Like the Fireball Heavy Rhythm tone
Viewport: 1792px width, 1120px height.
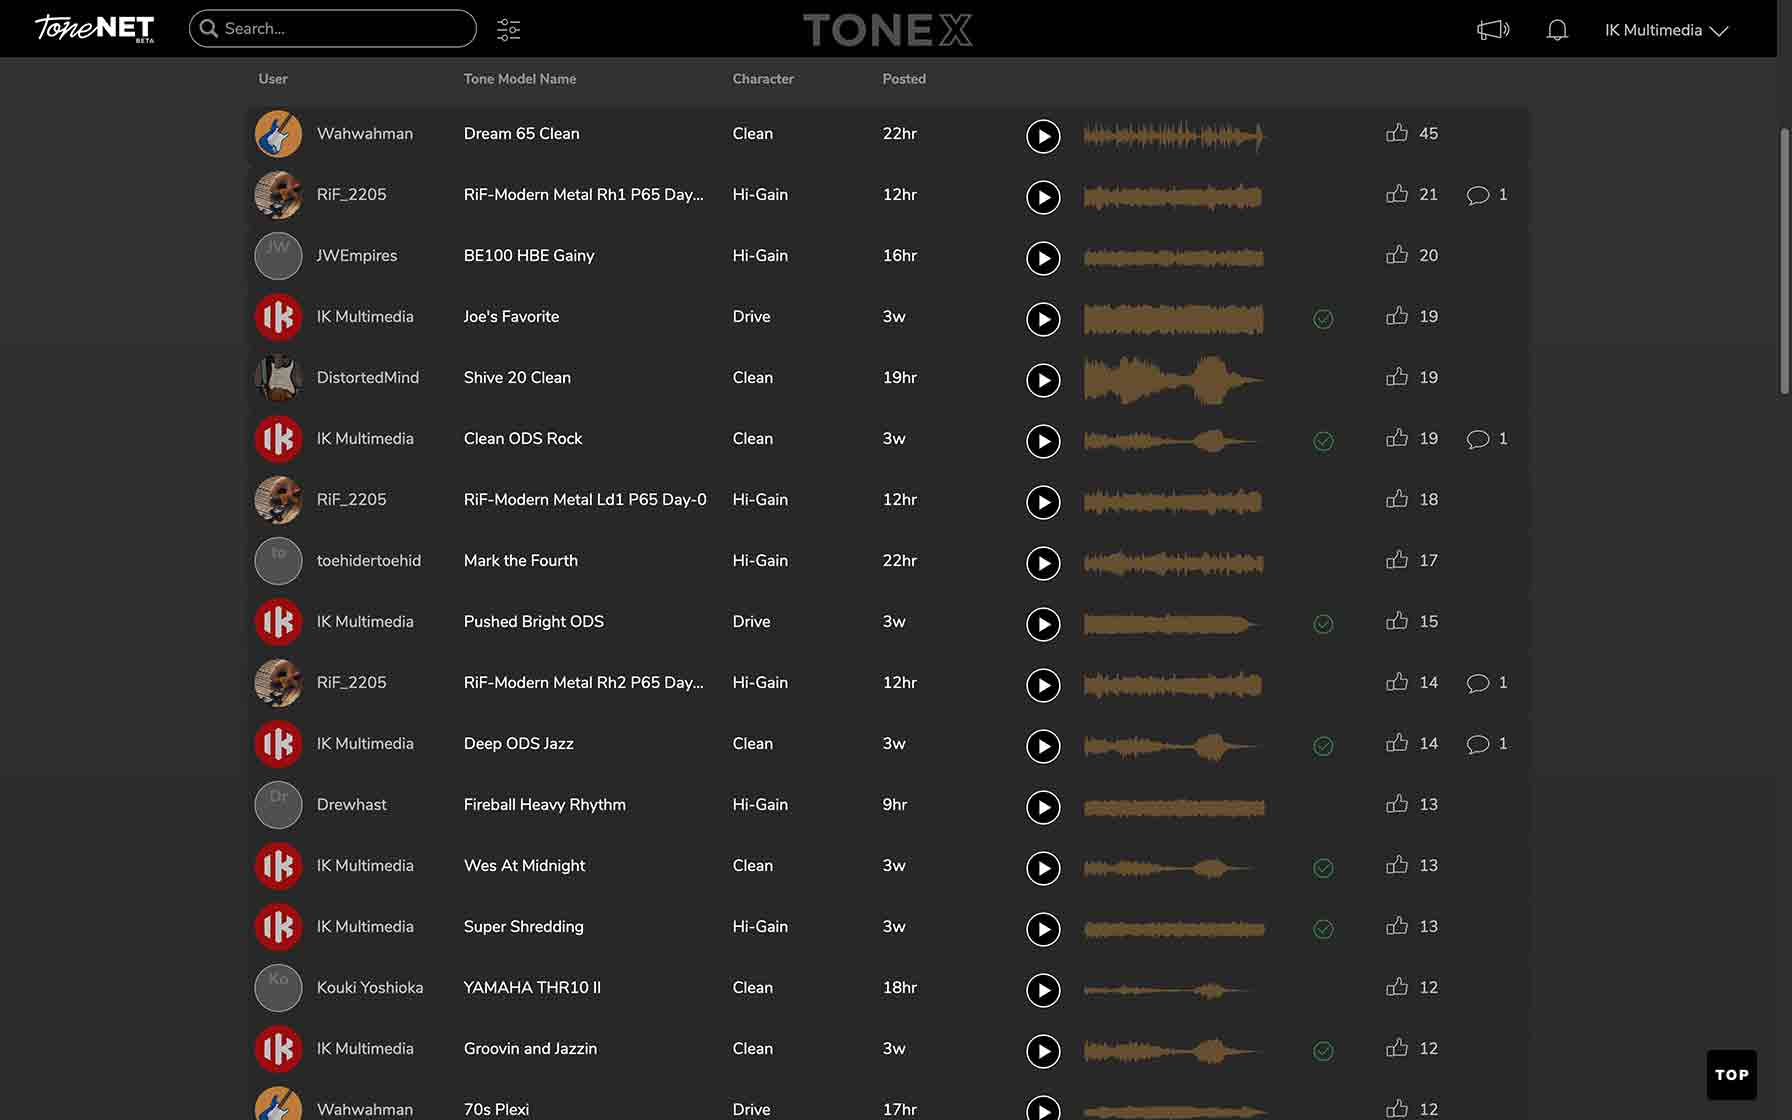1397,803
